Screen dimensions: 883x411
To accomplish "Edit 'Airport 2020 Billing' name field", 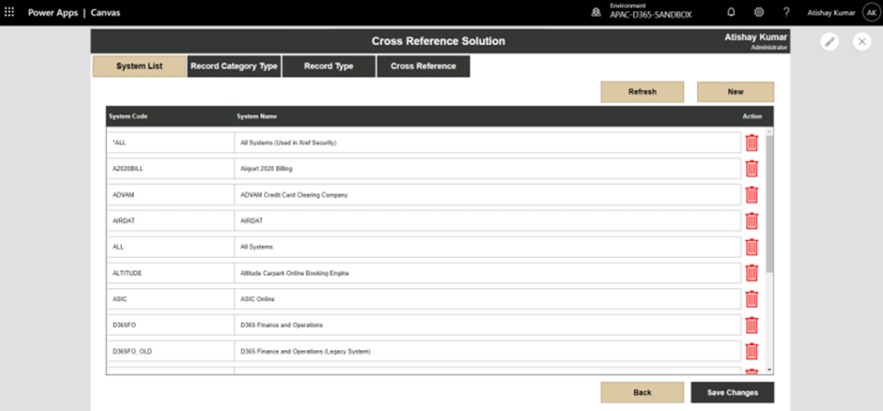I will click(488, 169).
